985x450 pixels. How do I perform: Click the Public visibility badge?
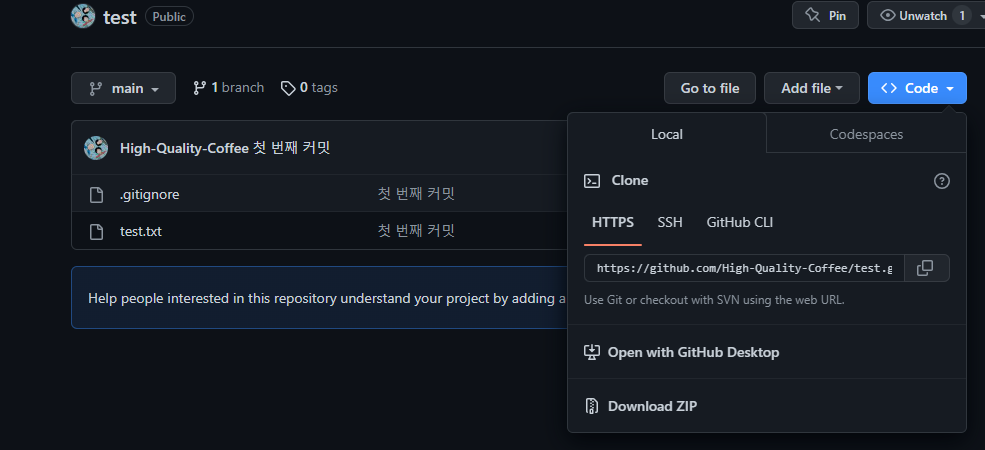point(169,16)
